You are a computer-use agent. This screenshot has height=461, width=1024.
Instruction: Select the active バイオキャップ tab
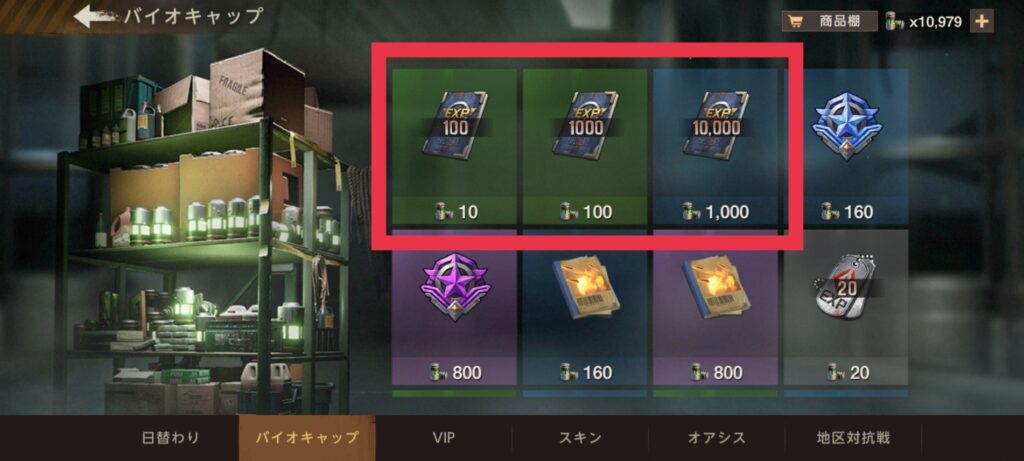click(x=307, y=437)
